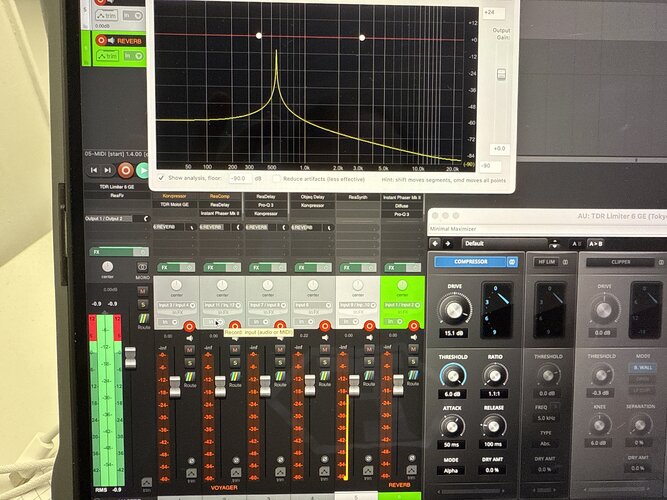
Task: Toggle the HF LIM section
Action: point(546,262)
